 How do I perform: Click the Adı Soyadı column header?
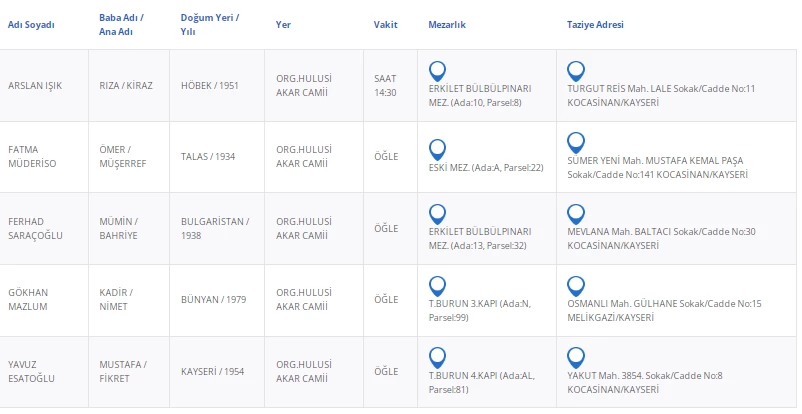(31, 25)
